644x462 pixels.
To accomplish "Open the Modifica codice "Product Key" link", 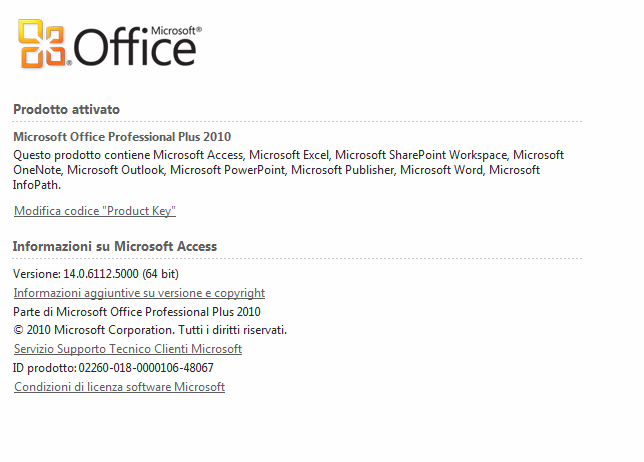I will tap(95, 211).
